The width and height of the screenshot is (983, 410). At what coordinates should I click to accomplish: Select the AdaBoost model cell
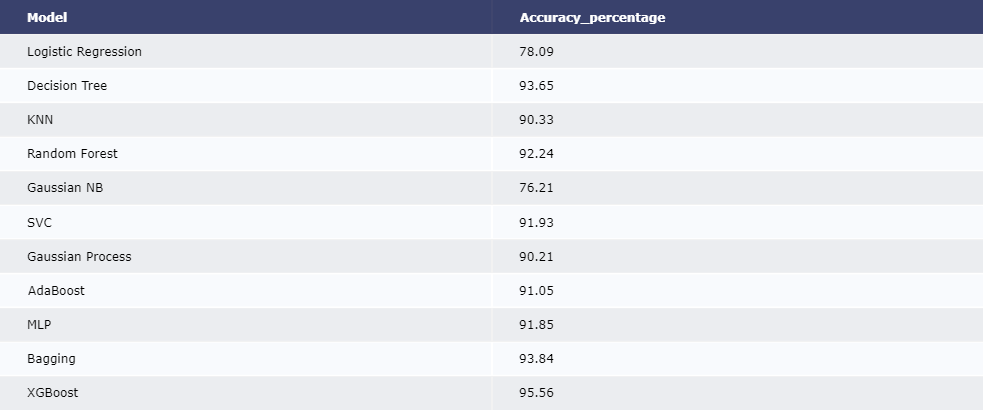click(56, 291)
